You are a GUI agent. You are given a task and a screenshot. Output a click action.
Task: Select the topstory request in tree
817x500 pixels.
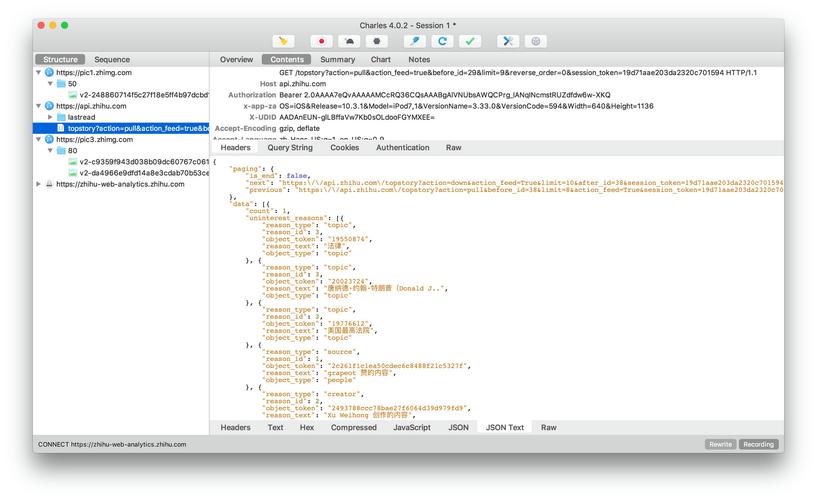point(137,128)
